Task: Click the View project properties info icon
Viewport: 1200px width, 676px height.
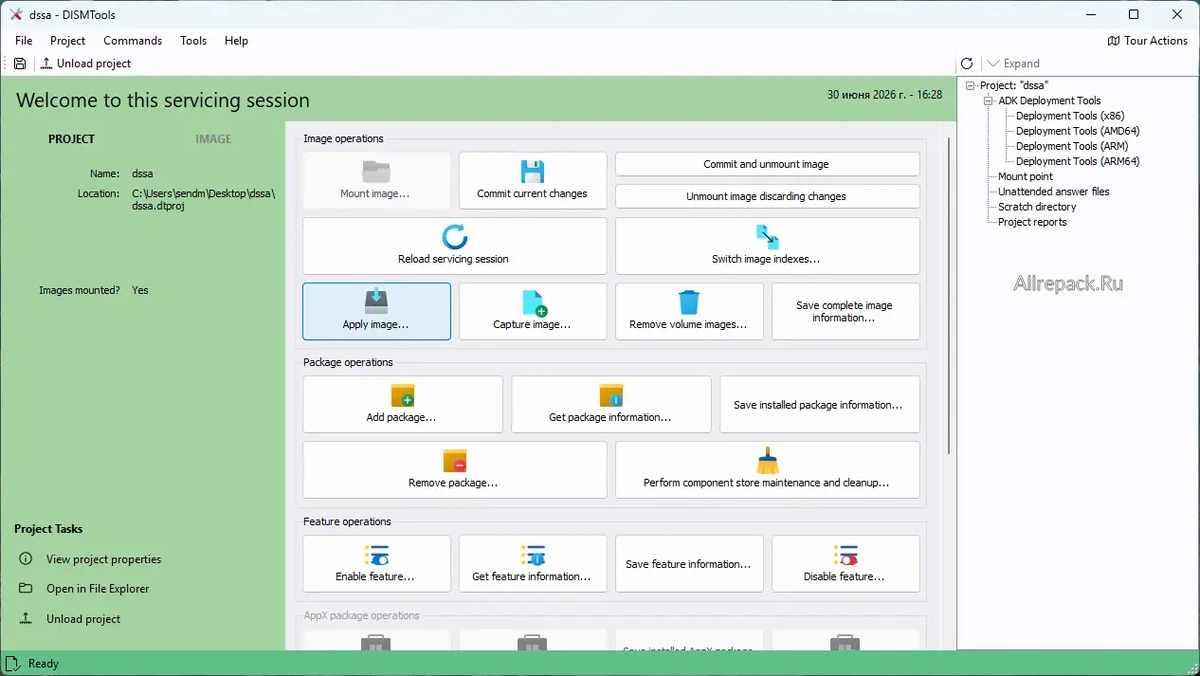Action: [25, 559]
